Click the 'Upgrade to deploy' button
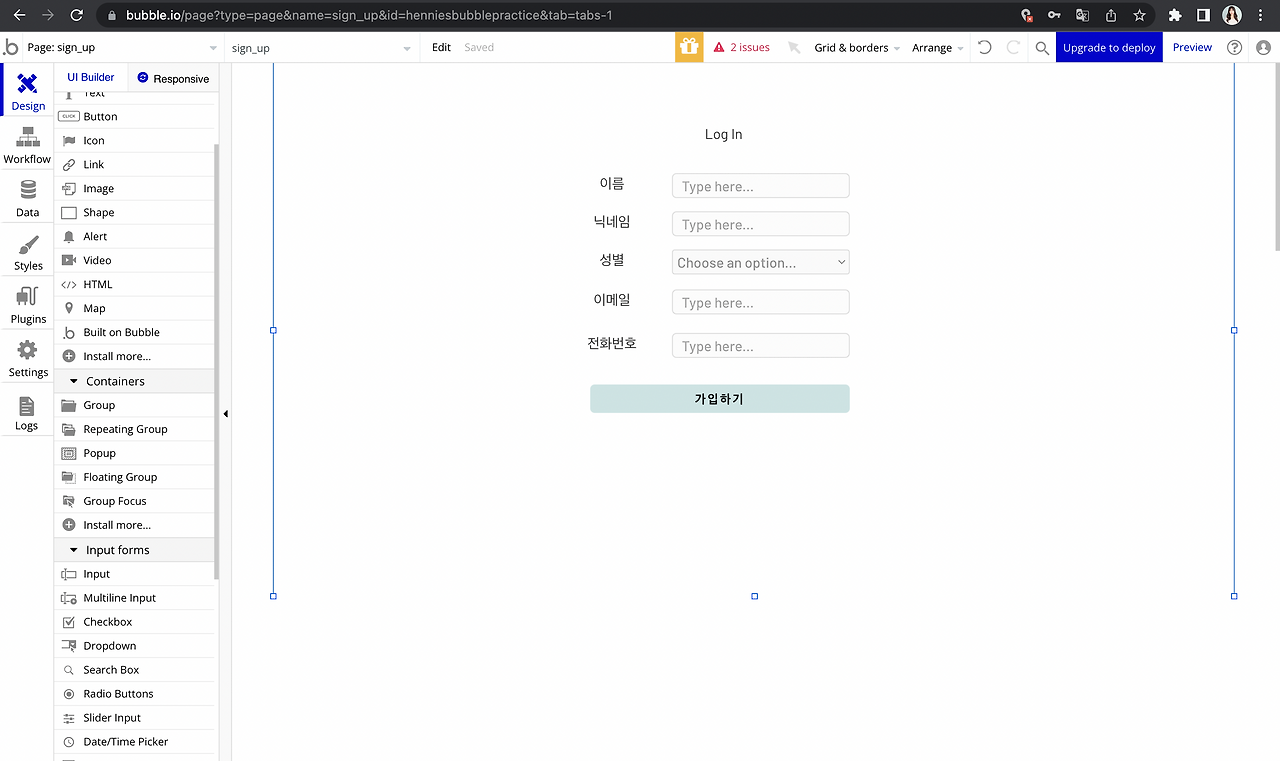The image size is (1280, 761). point(1109,47)
